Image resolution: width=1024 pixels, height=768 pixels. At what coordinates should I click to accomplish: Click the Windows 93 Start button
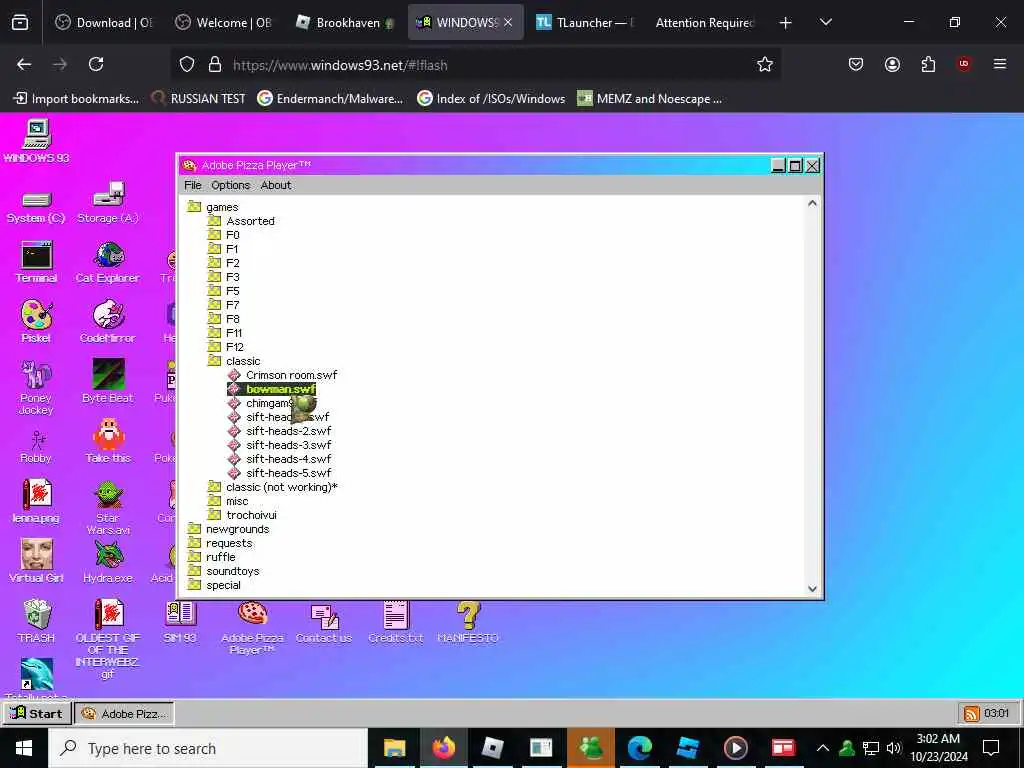click(37, 713)
